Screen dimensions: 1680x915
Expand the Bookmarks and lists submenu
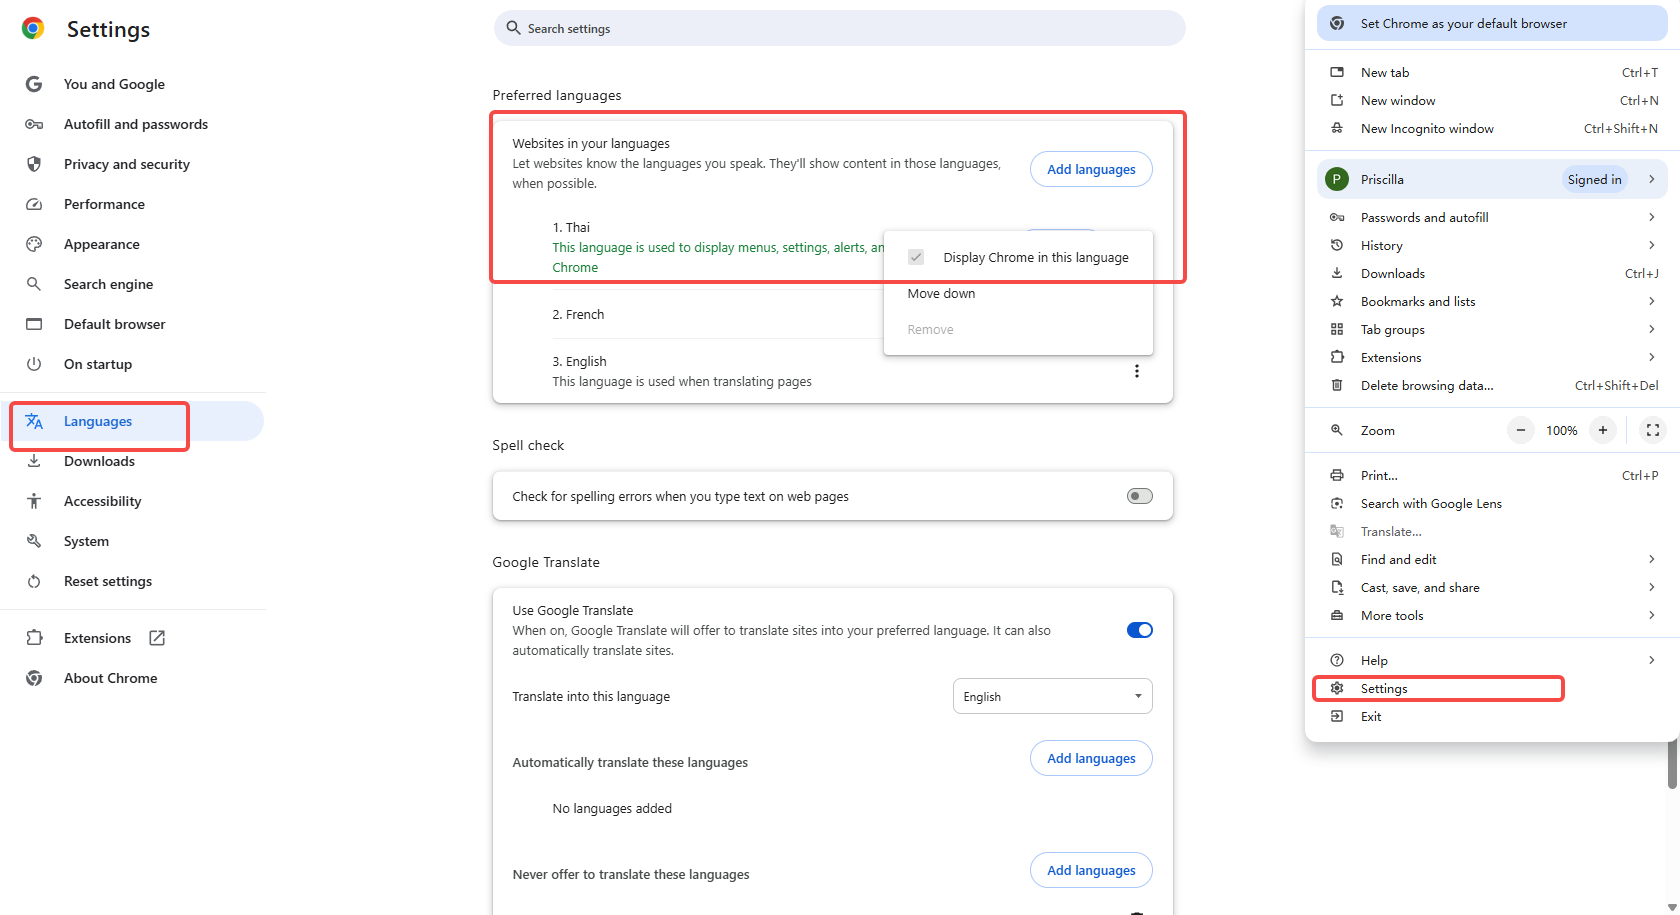(1418, 301)
